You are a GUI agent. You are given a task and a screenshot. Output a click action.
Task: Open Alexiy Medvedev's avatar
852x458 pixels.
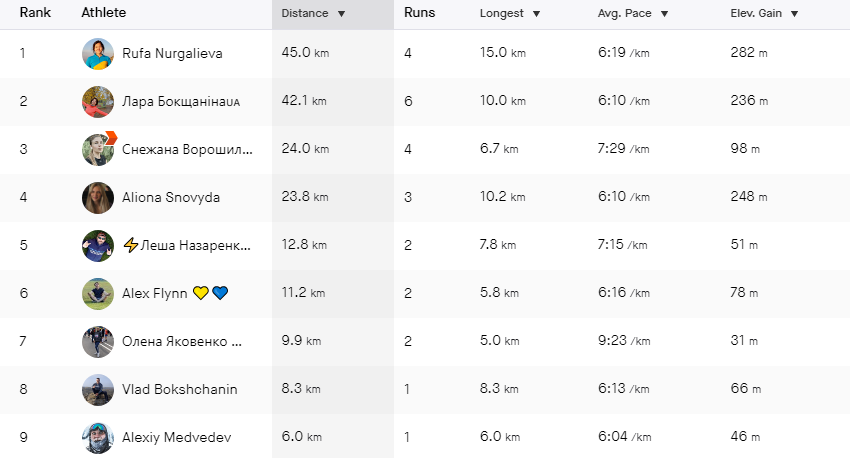[98, 437]
